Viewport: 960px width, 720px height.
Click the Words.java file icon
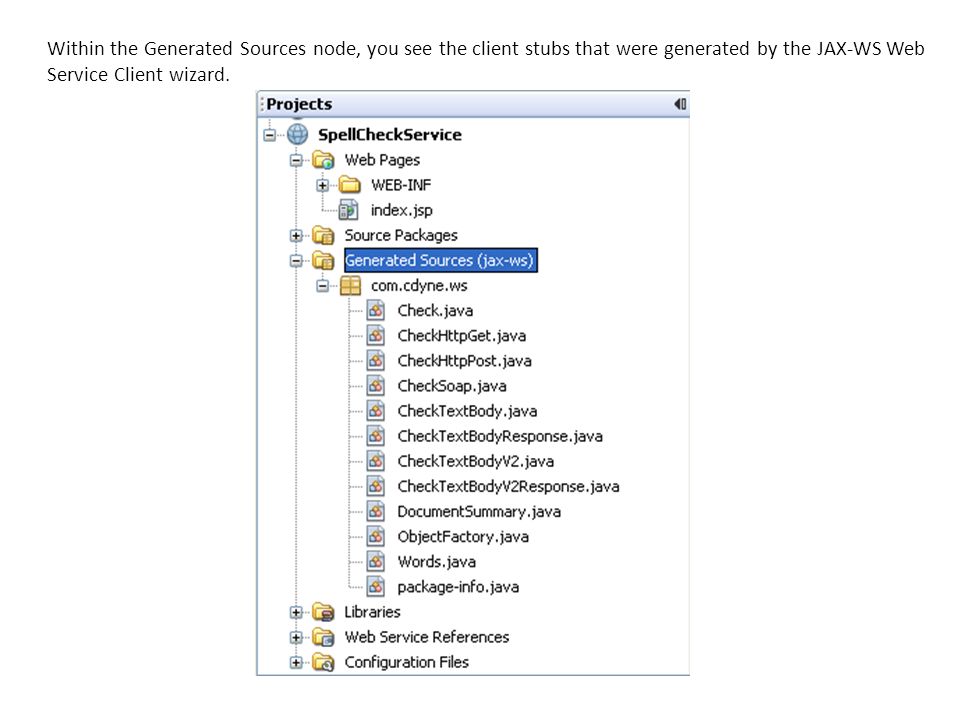[x=376, y=561]
